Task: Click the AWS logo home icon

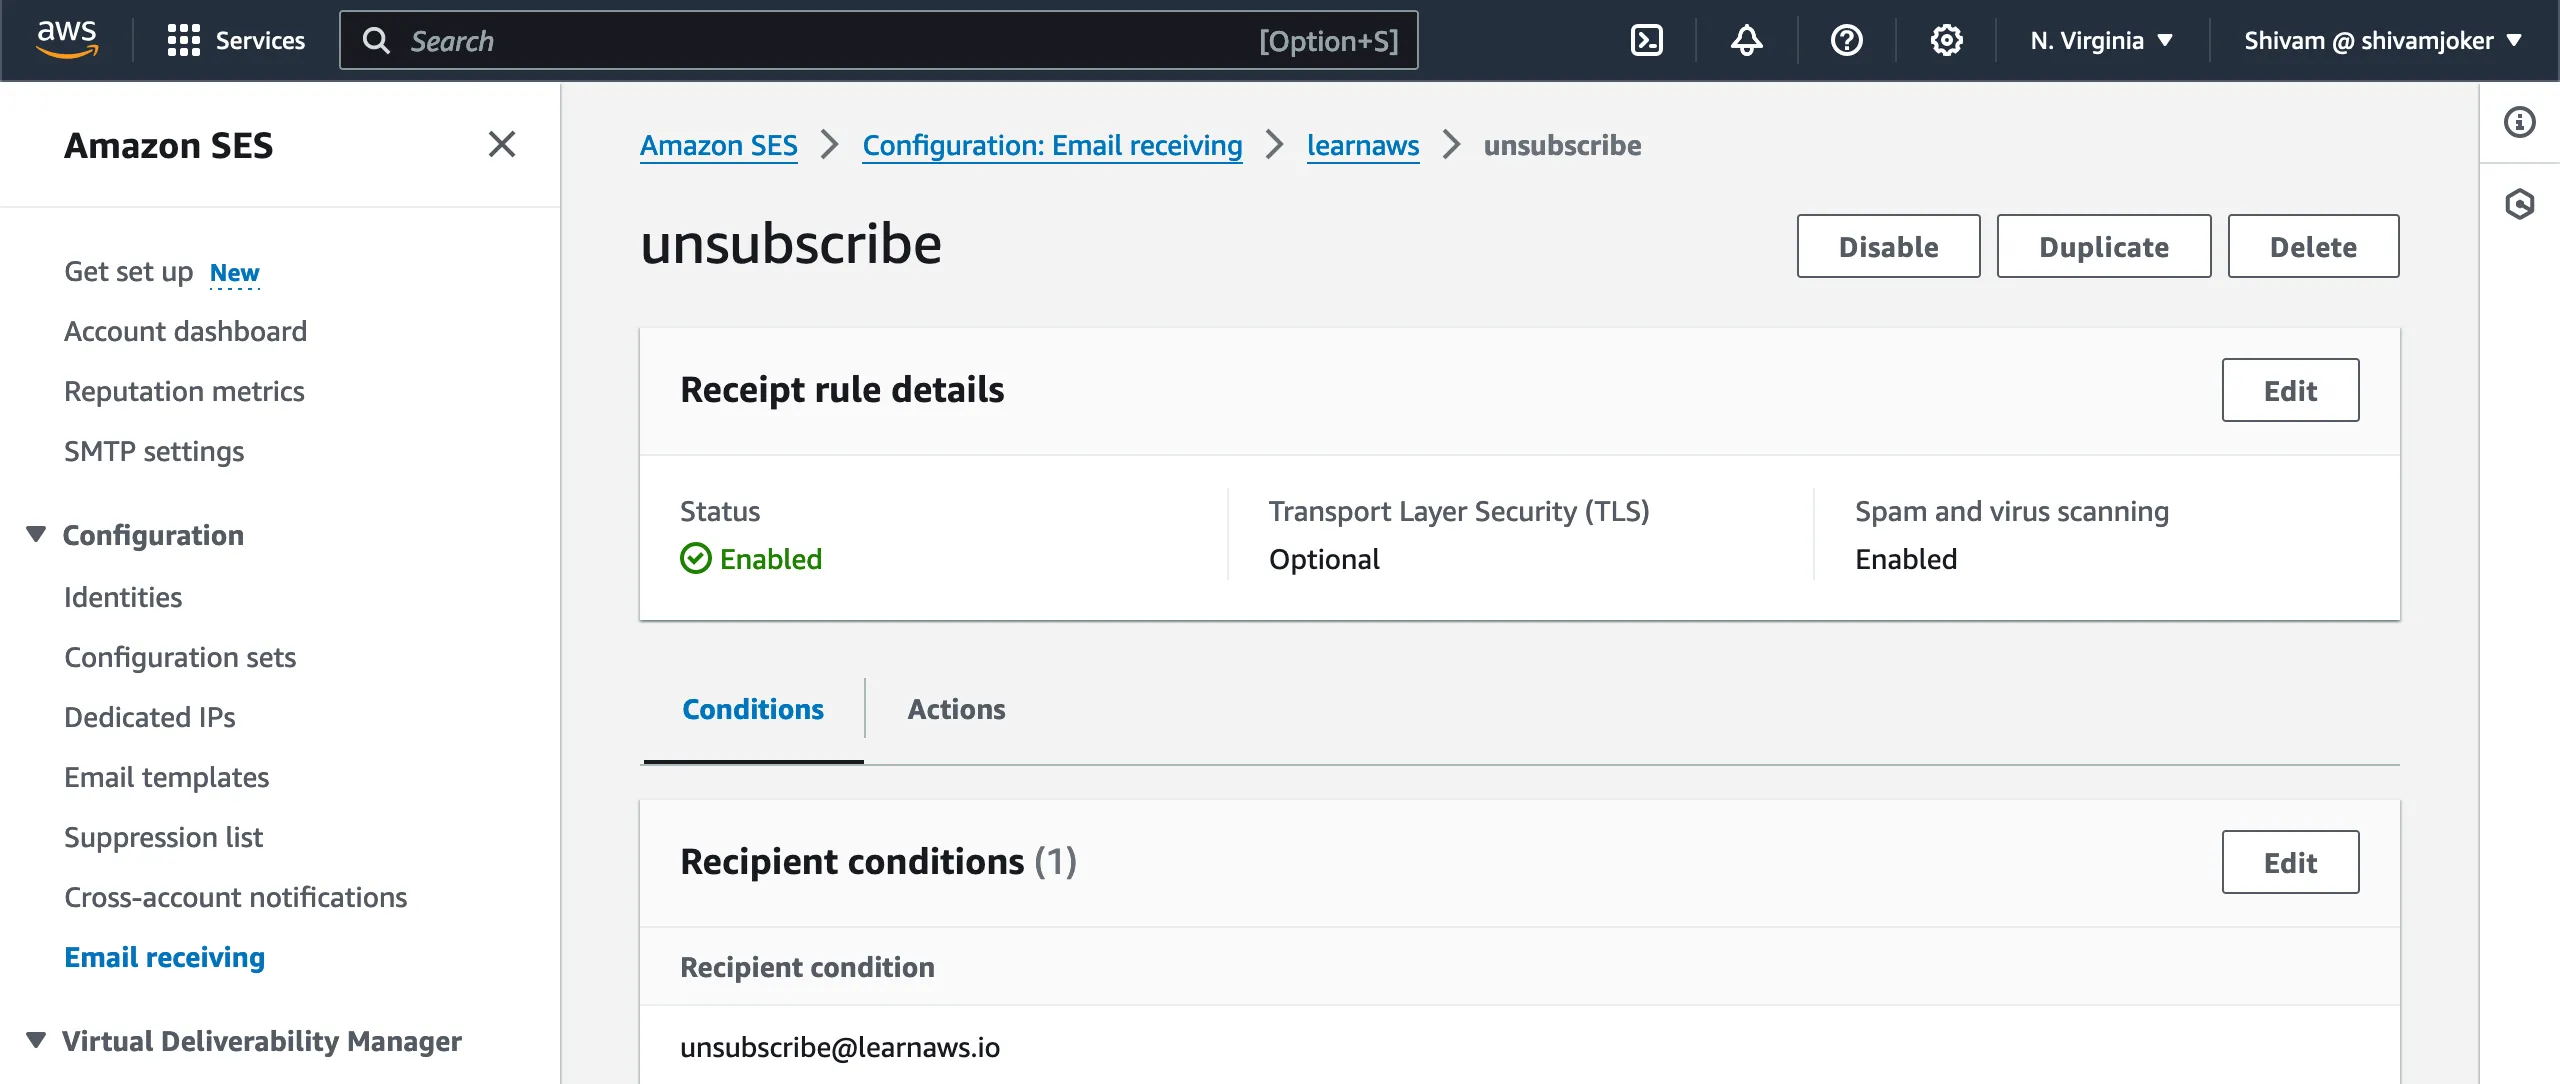Action: [67, 40]
